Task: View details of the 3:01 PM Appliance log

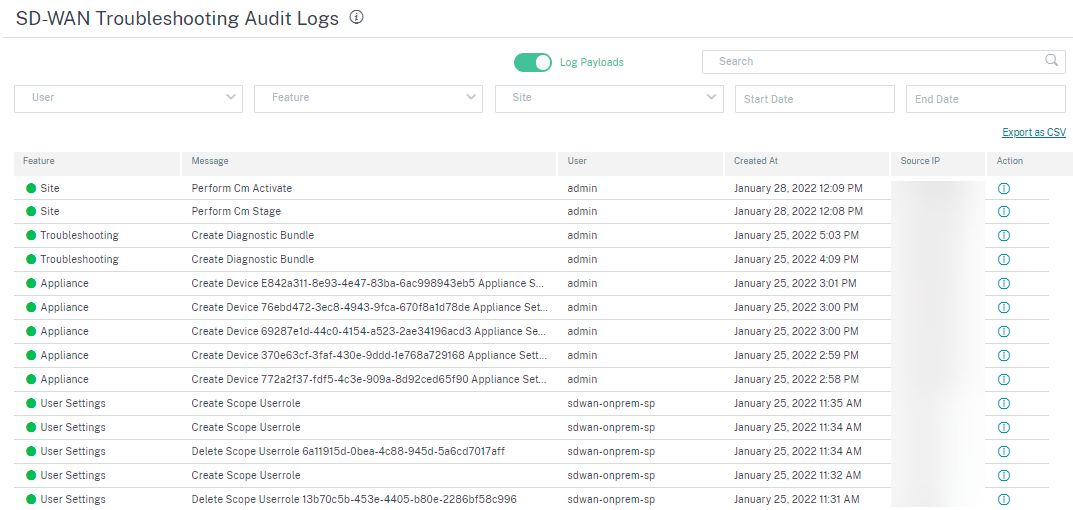Action: pyautogui.click(x=1004, y=283)
